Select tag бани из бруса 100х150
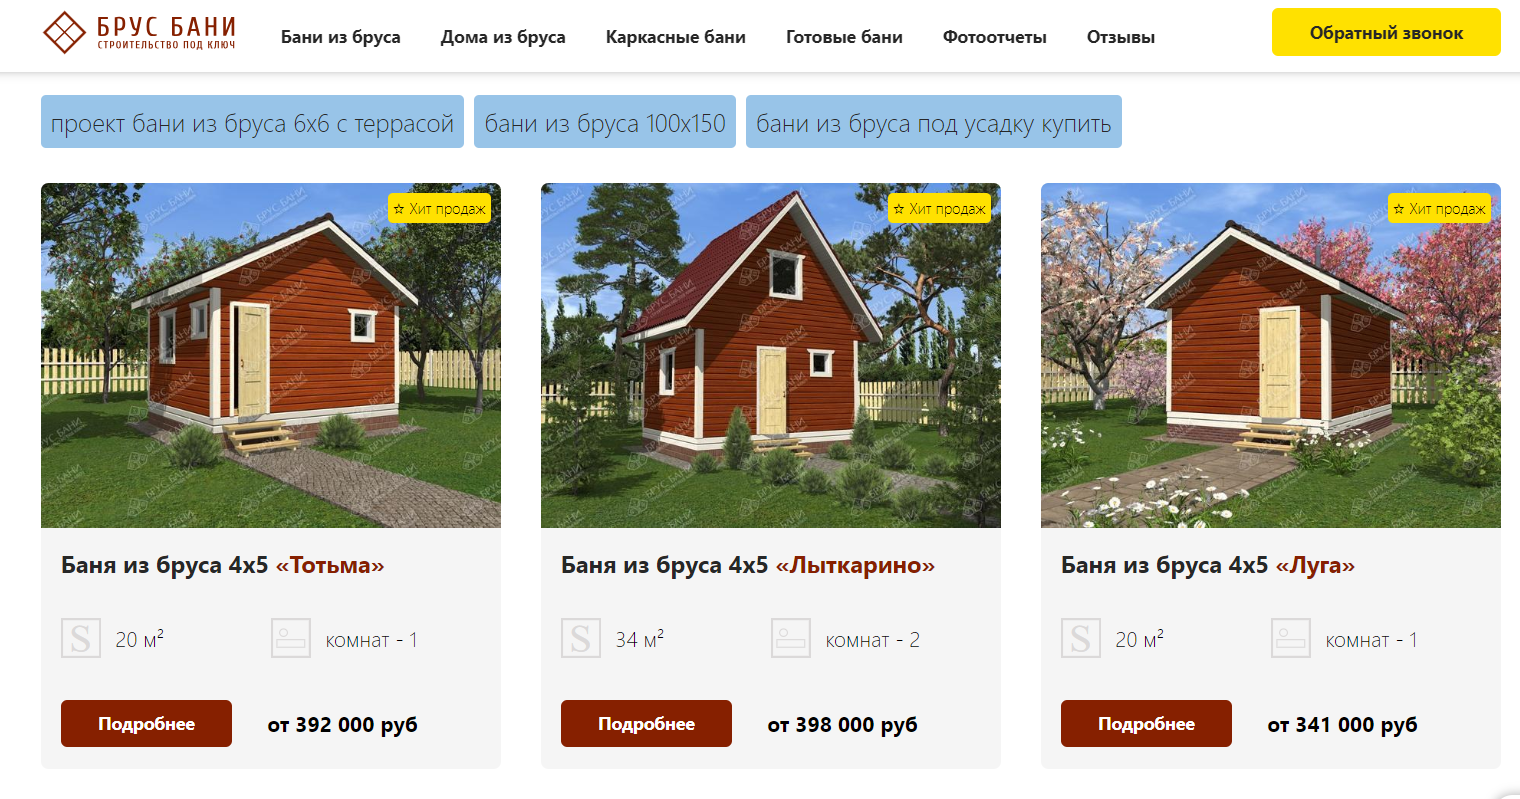 click(605, 122)
